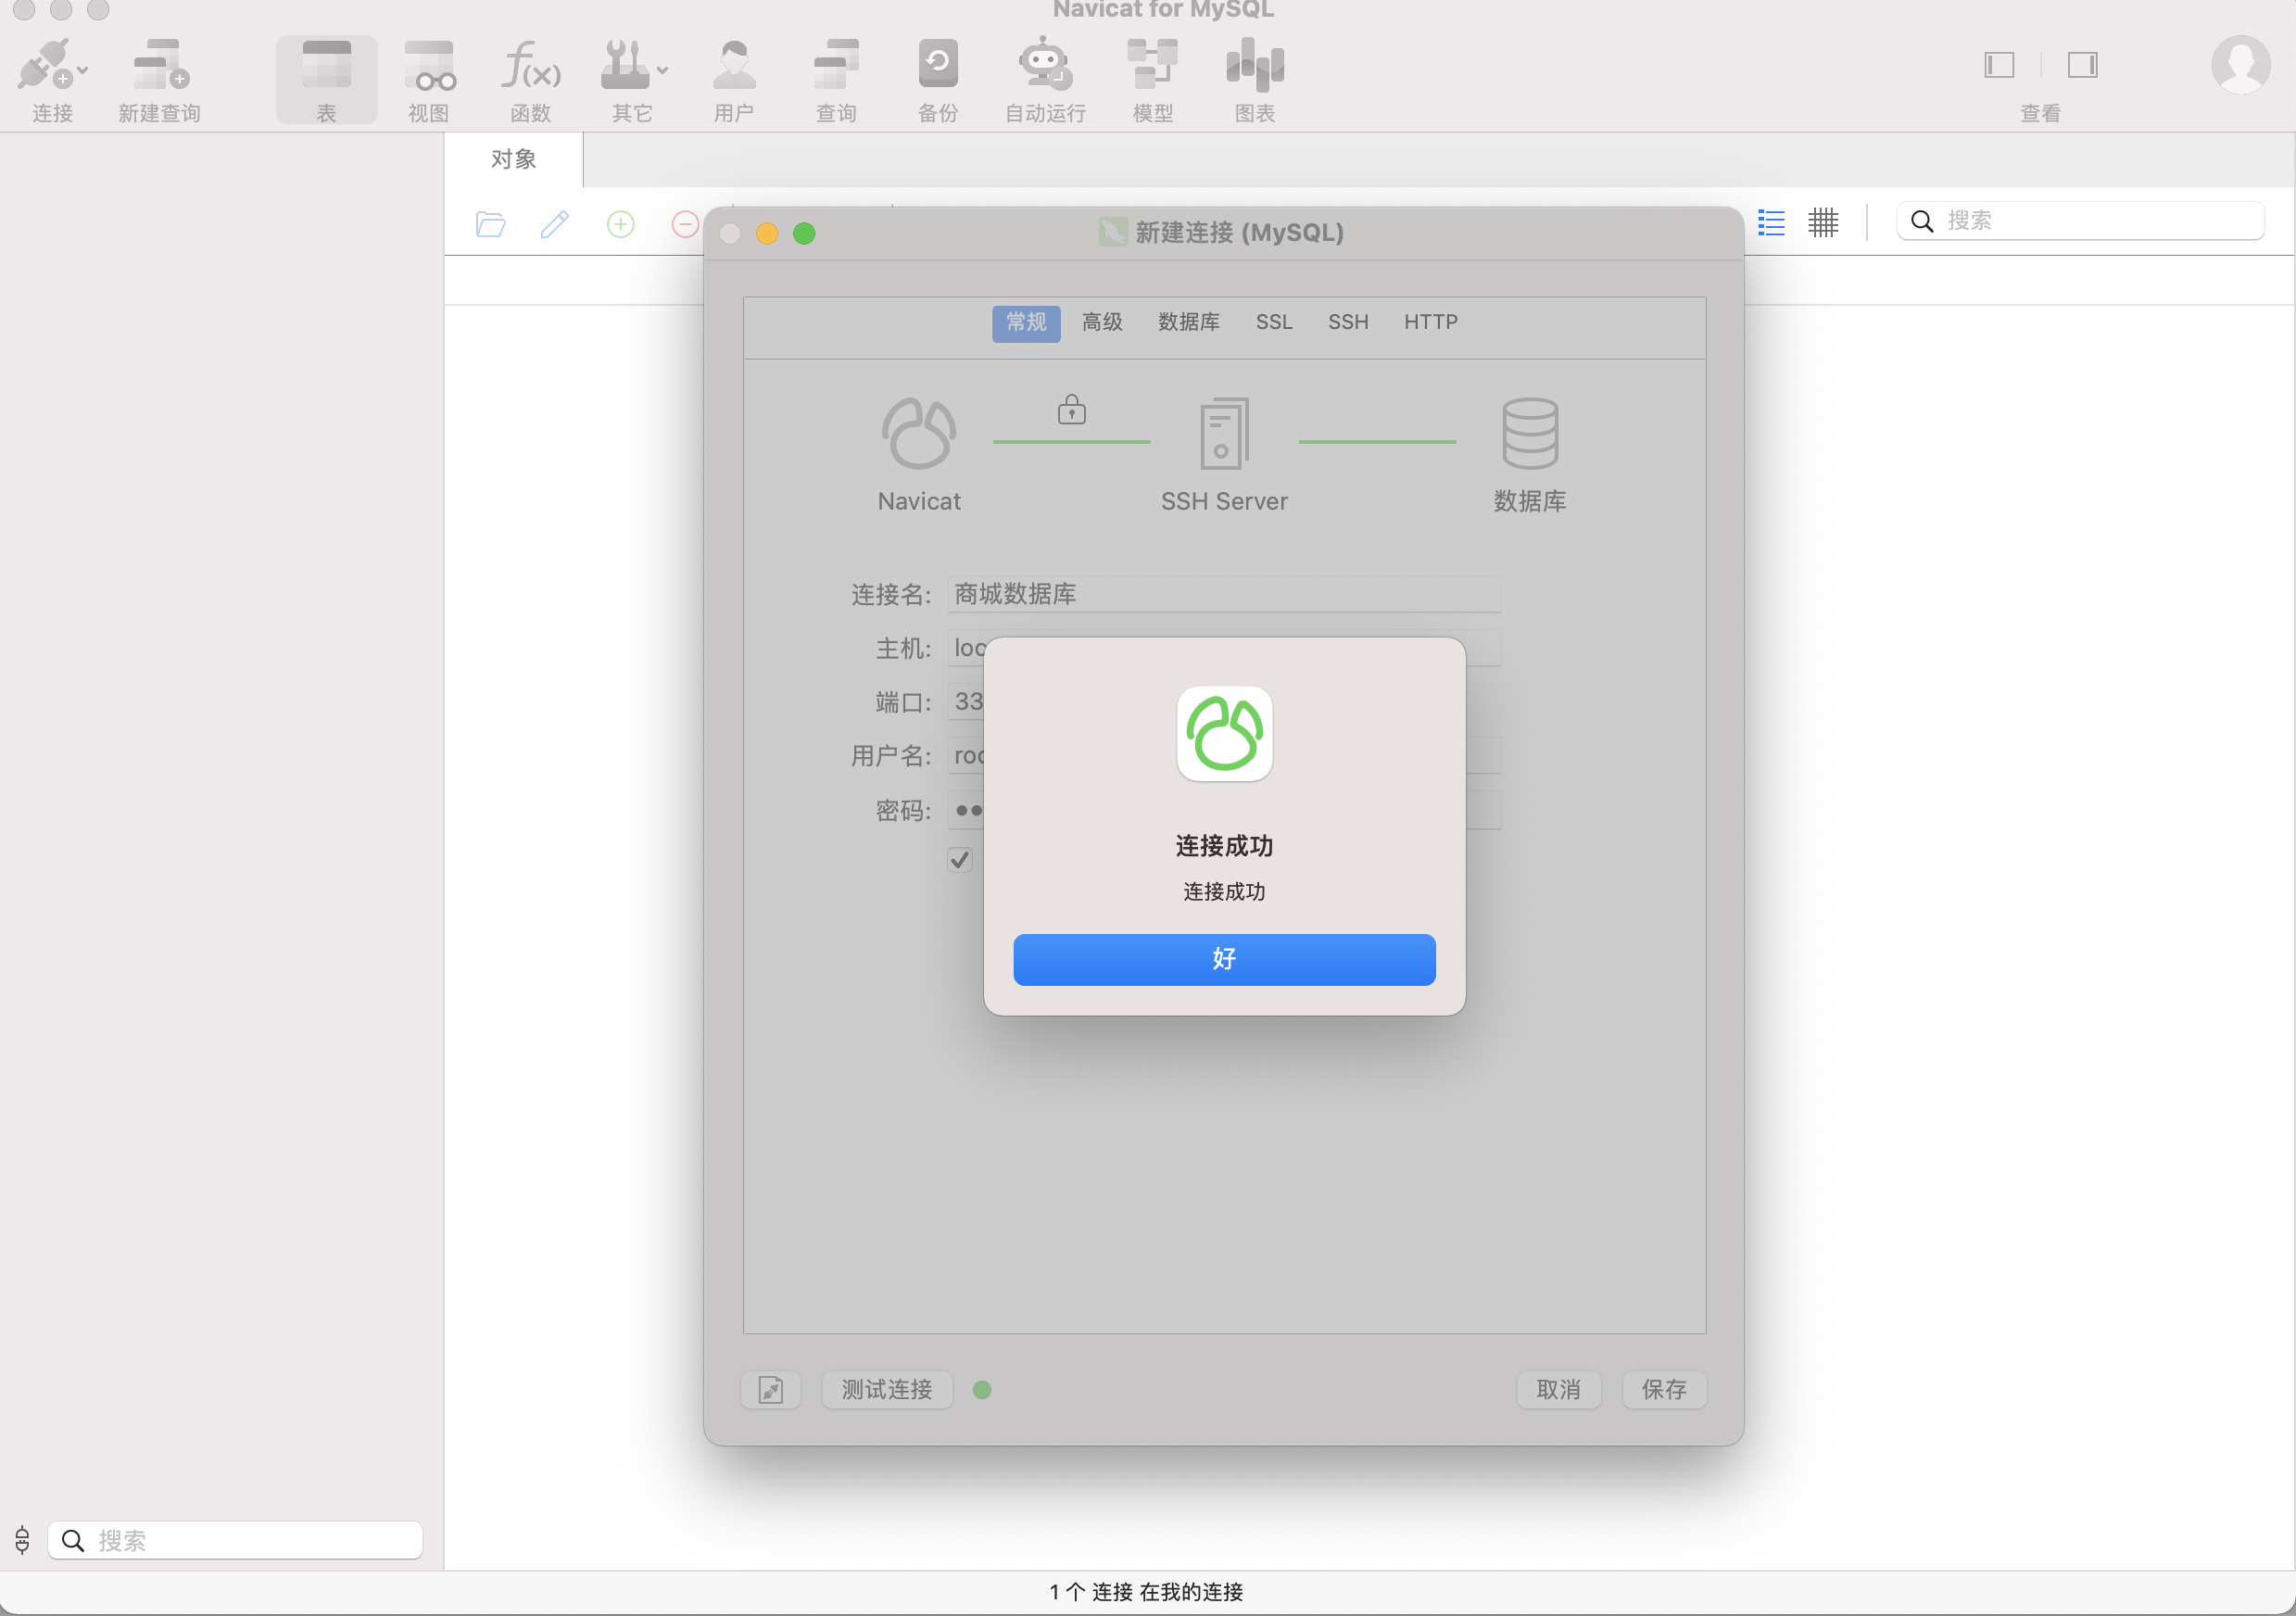Screen dimensions: 2296x1616
Task: Click the 保存 save button
Action: tap(1663, 1389)
